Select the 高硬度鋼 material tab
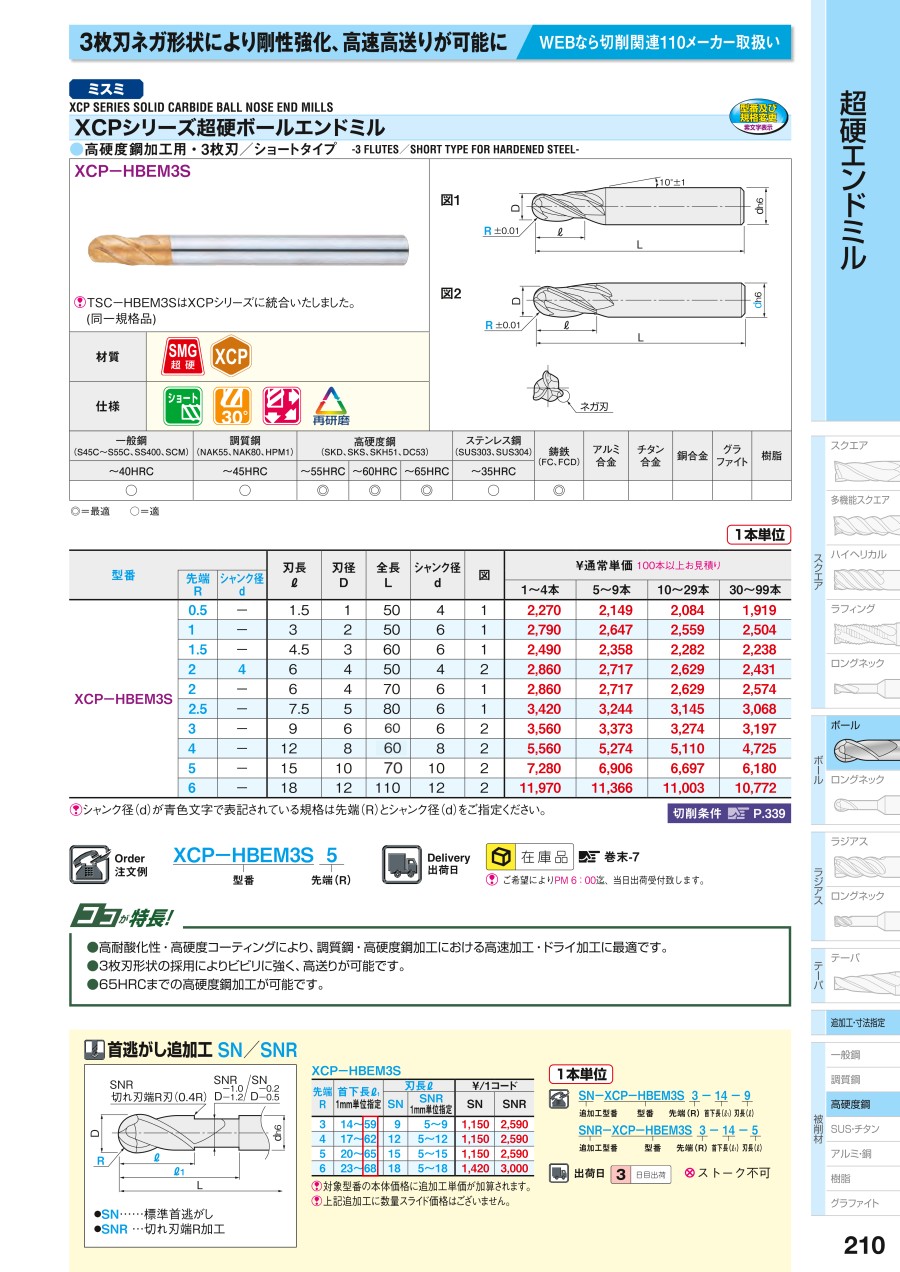The width and height of the screenshot is (900, 1272). coord(856,1104)
